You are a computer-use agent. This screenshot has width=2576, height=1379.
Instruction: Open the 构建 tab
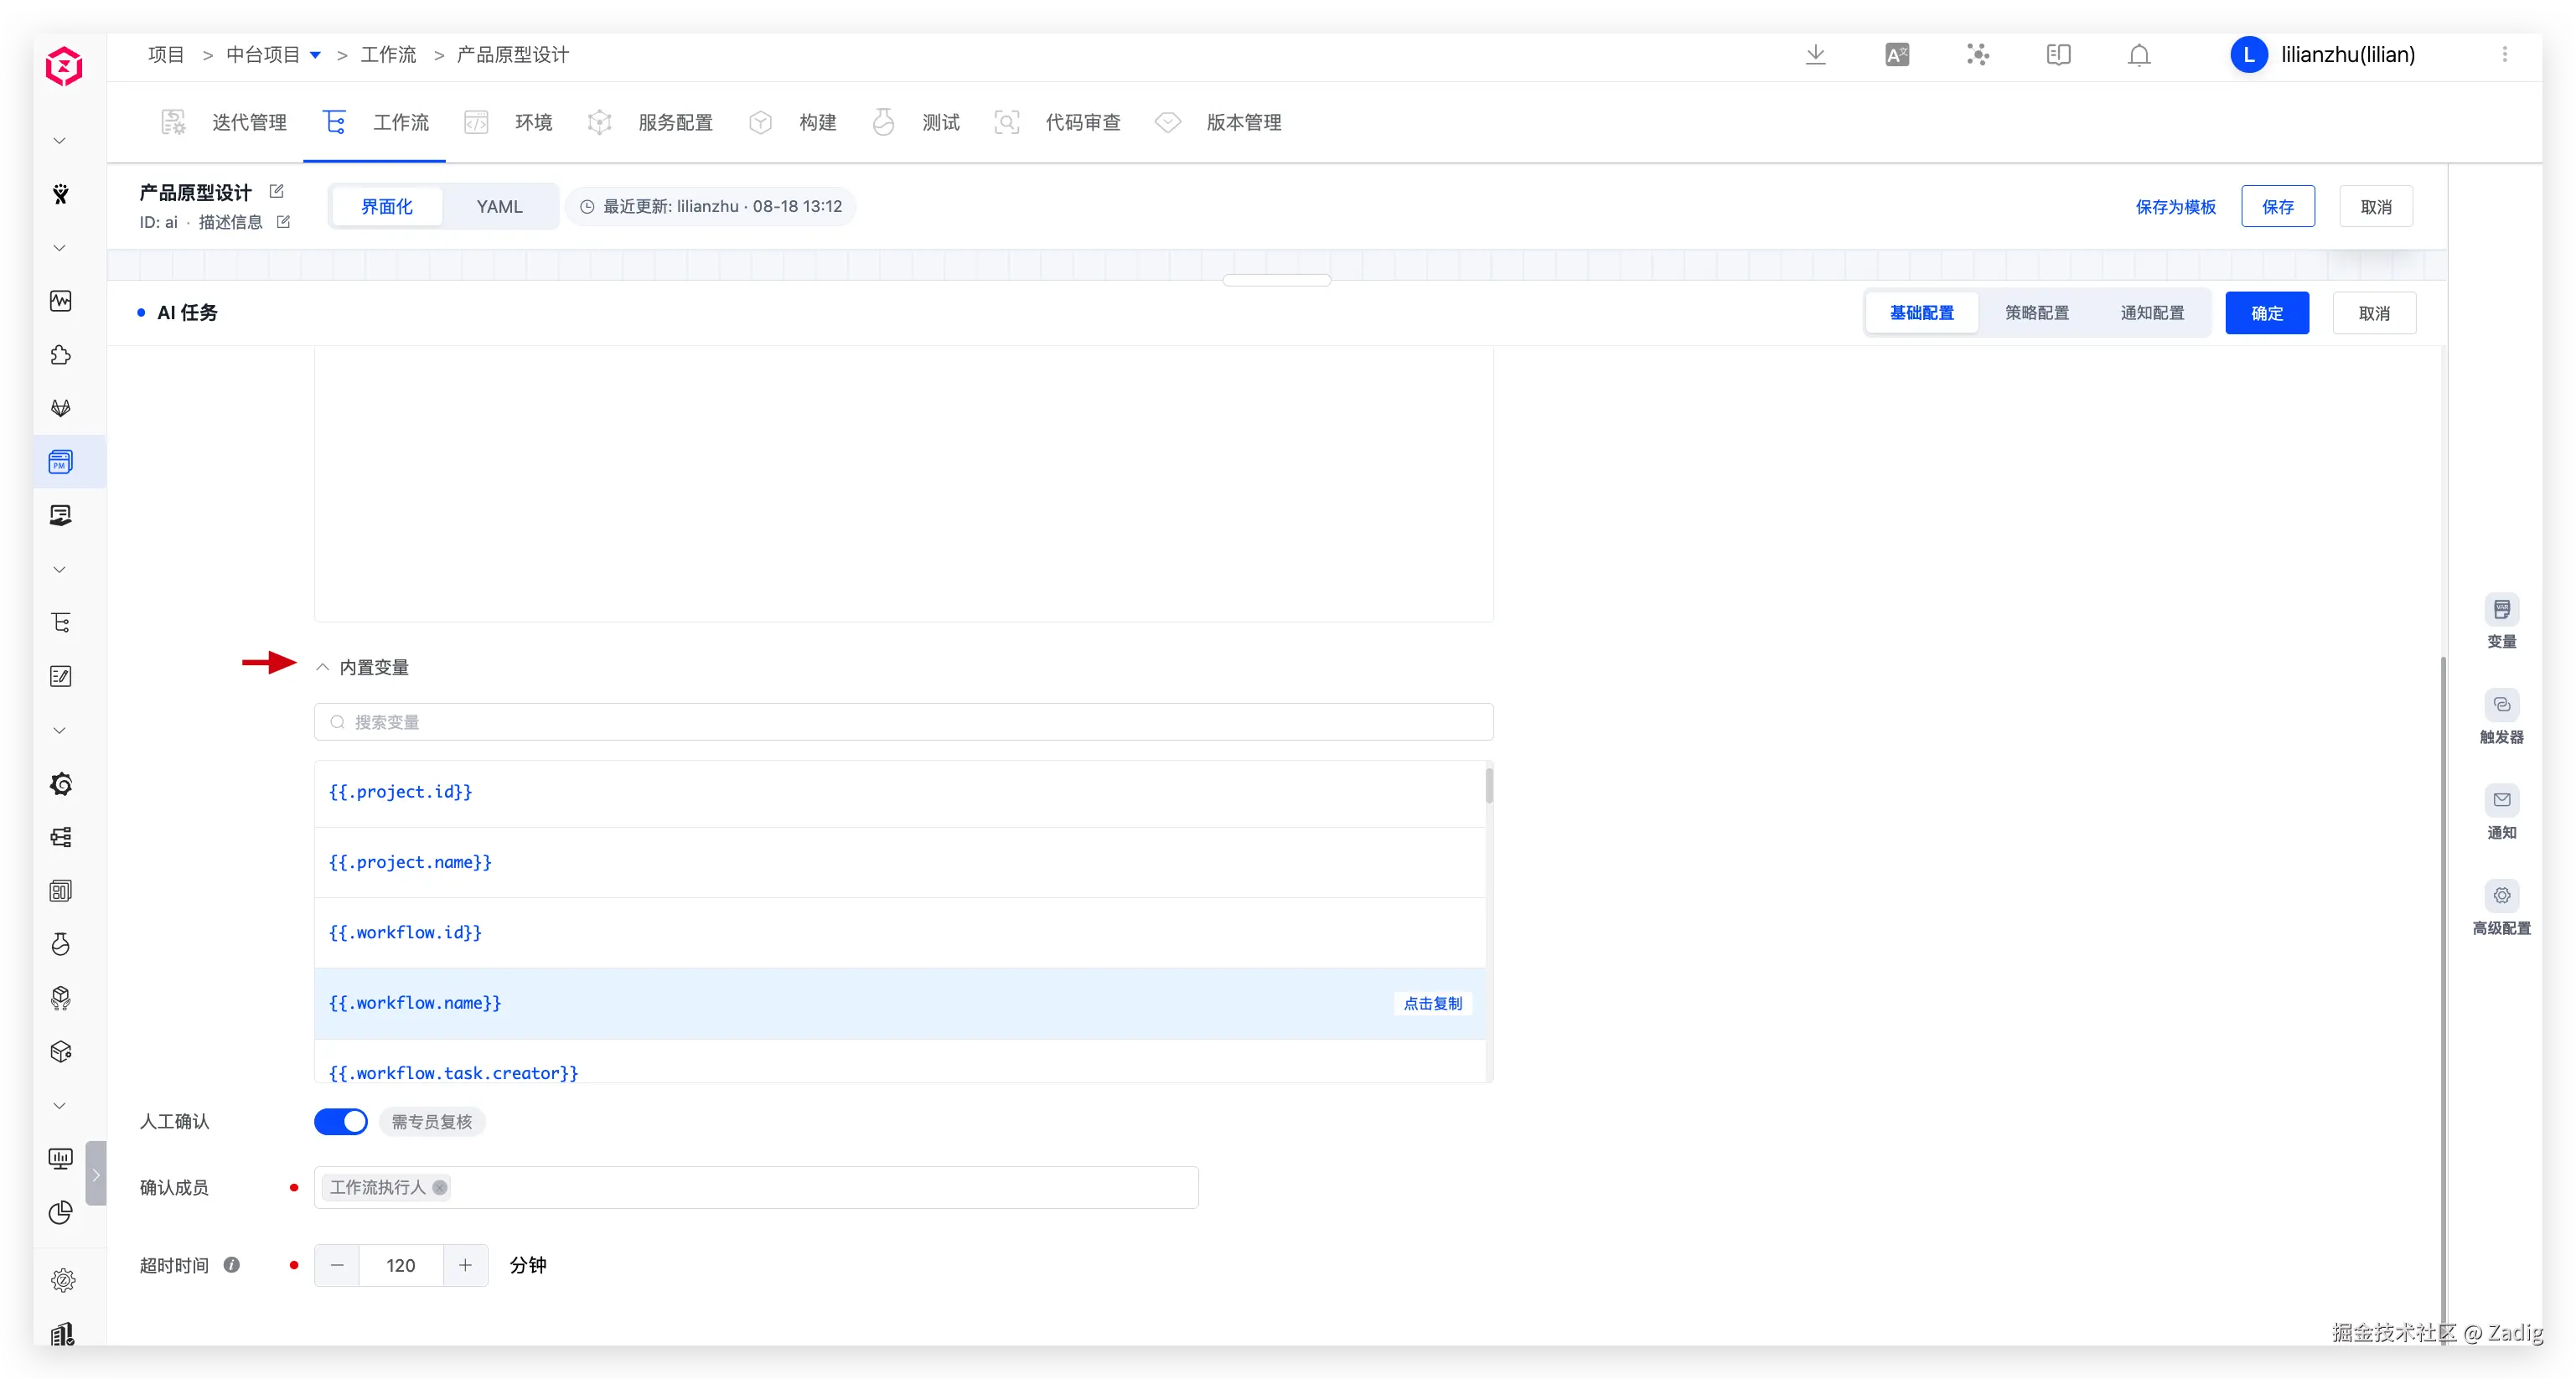click(x=792, y=122)
